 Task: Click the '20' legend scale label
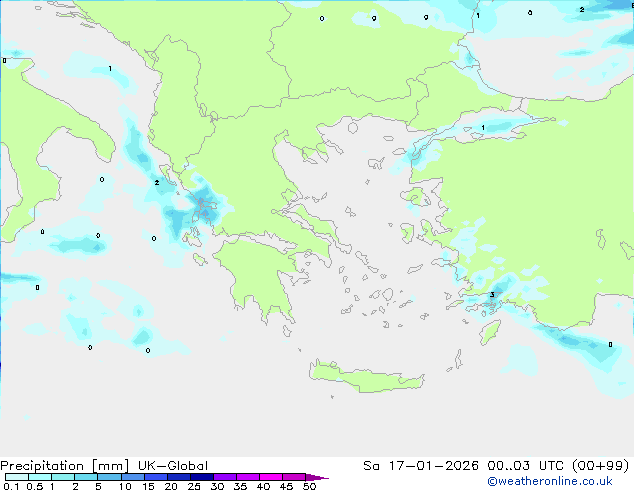coord(171,486)
